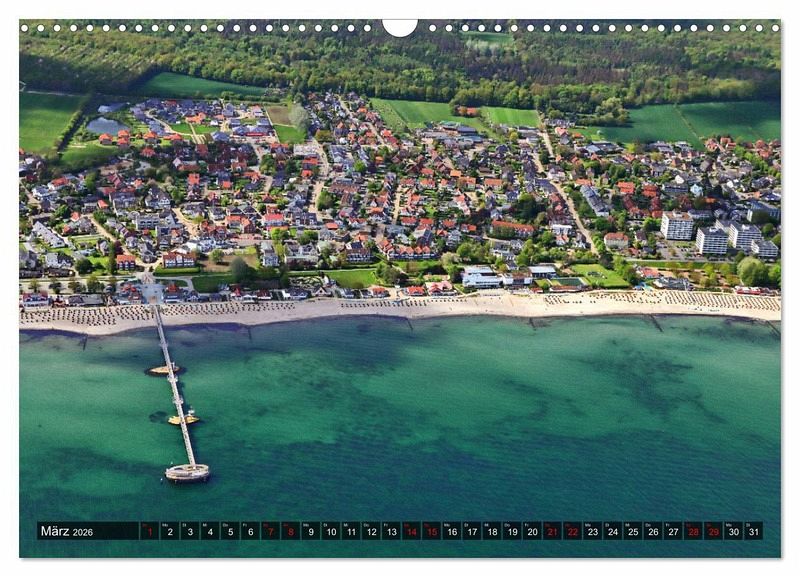Click the round pier head platform
Image resolution: width=800 pixels, height=577 pixels.
pyautogui.click(x=187, y=472)
